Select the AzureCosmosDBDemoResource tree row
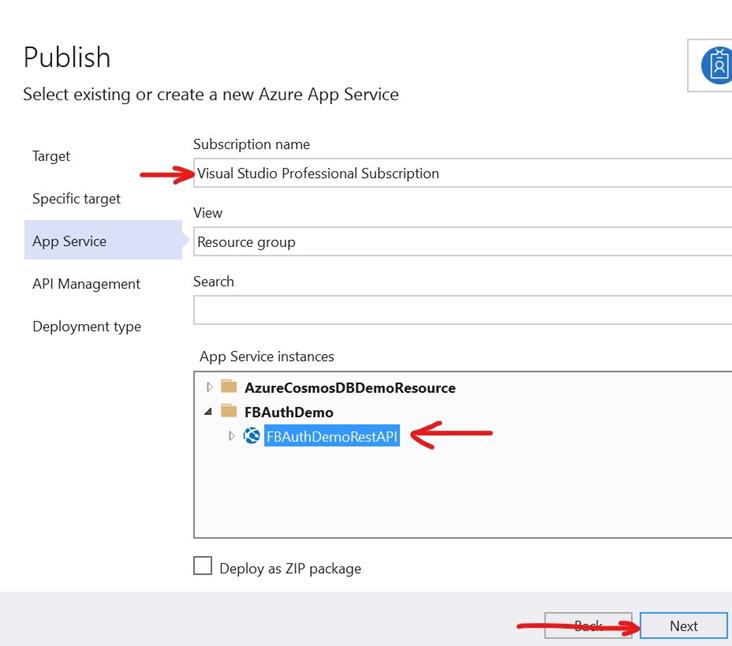 [350, 387]
